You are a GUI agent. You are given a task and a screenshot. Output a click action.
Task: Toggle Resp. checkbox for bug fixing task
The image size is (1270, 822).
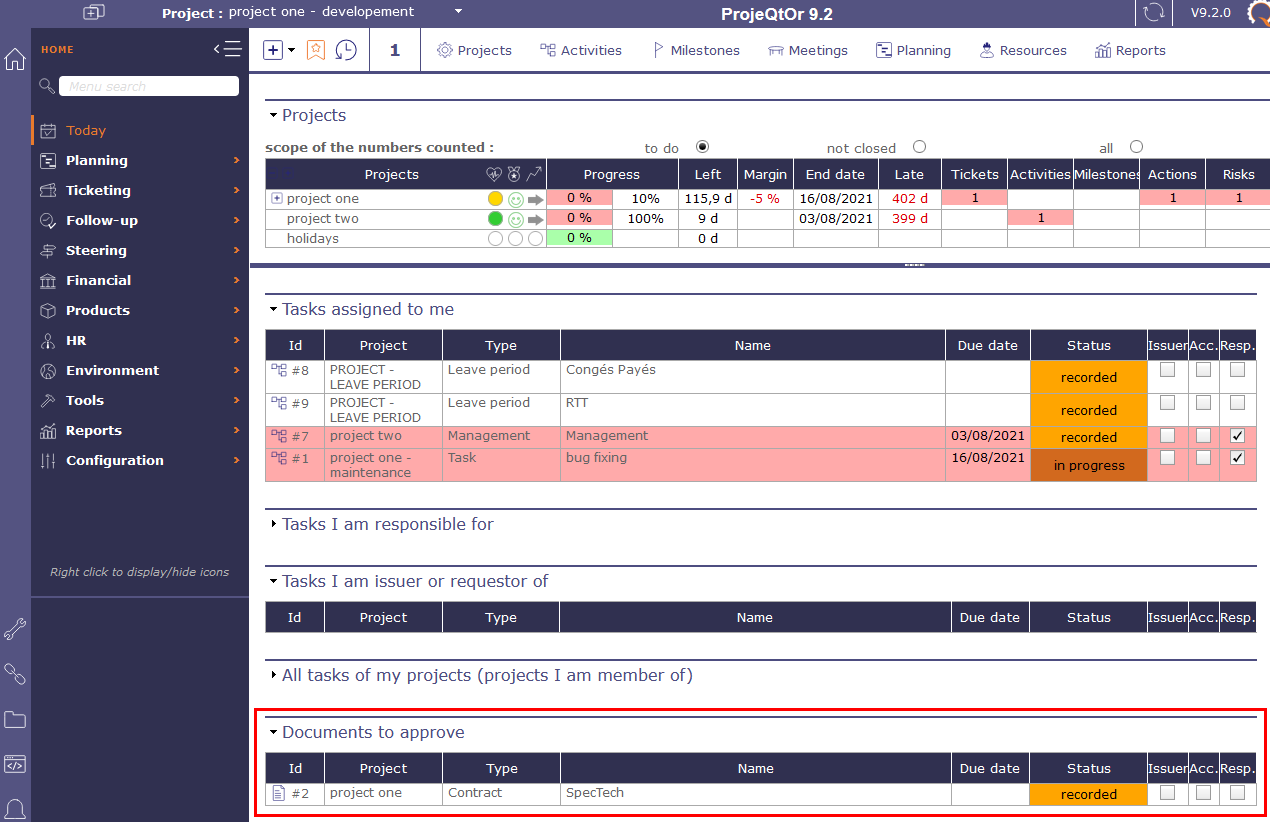coord(1237,458)
